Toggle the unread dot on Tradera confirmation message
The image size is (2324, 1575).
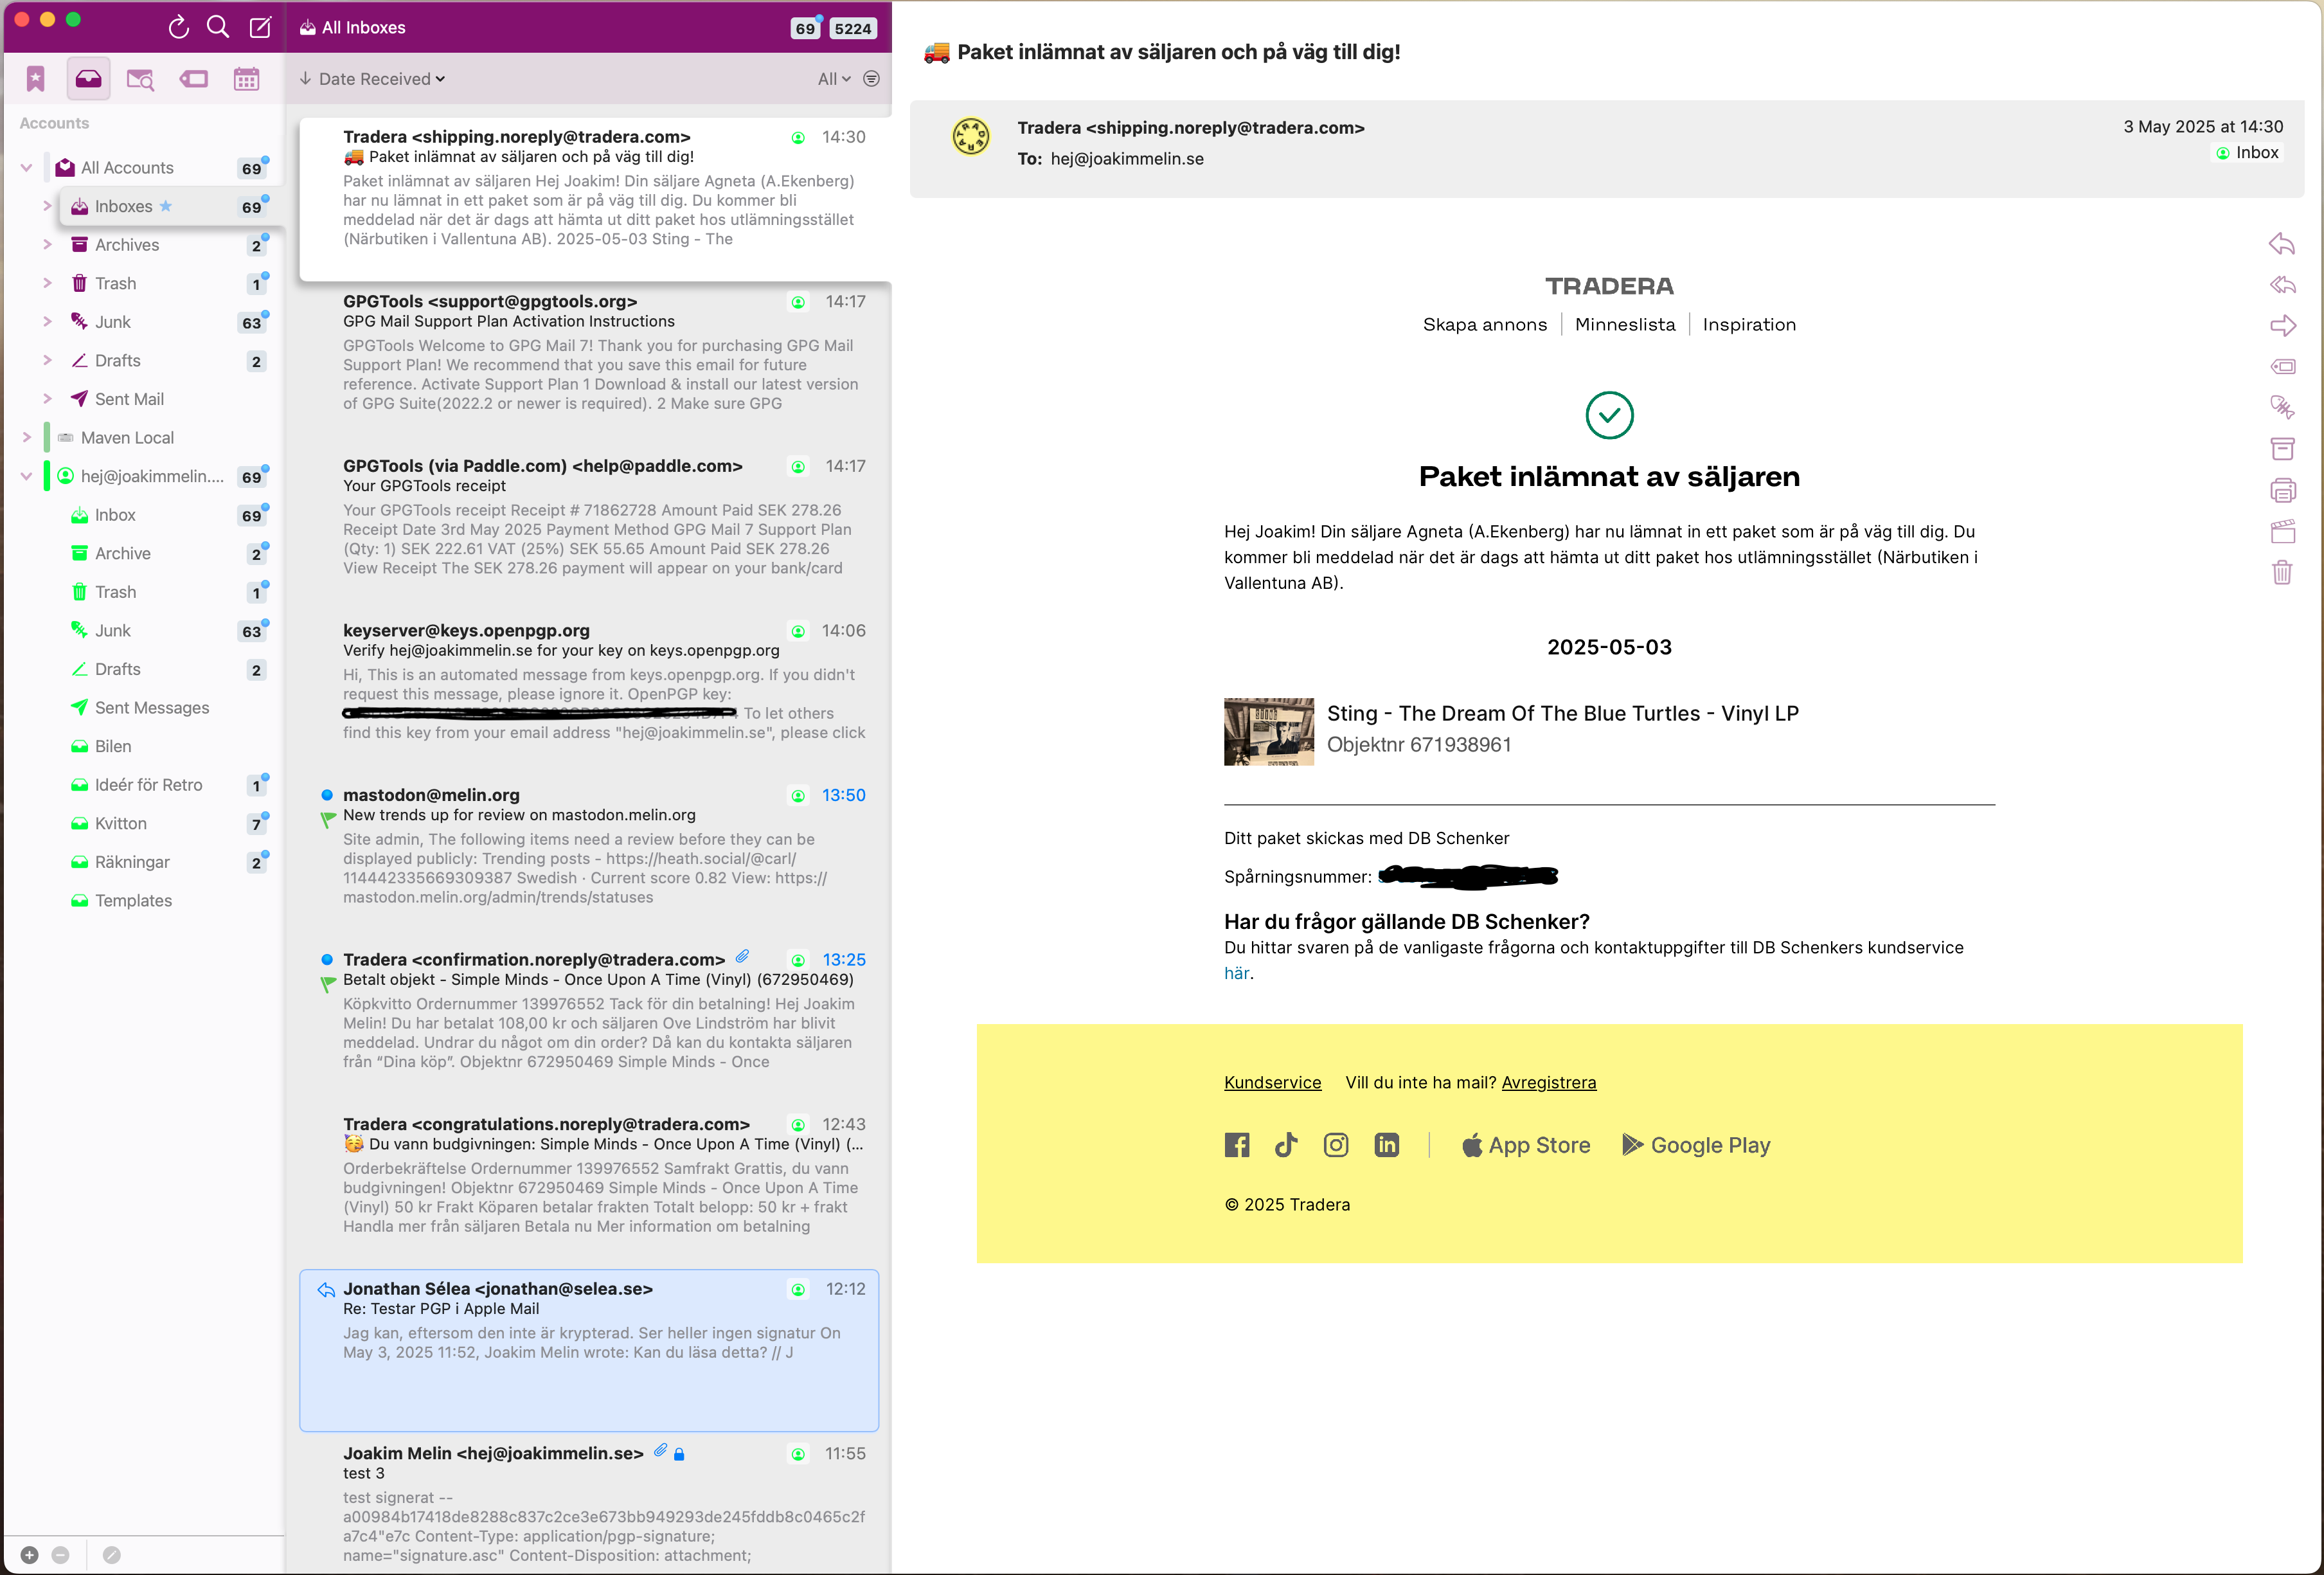coord(326,960)
